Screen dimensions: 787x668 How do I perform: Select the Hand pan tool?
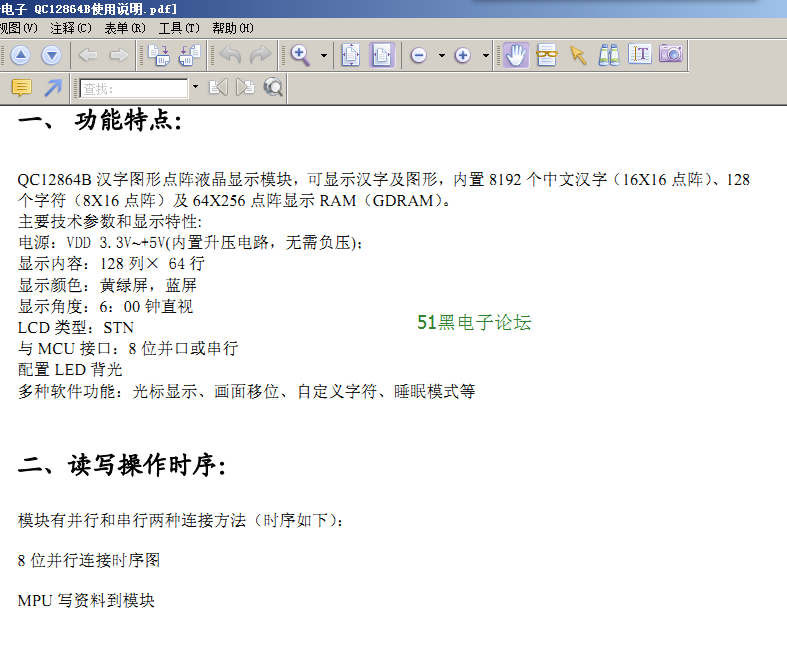click(x=516, y=55)
